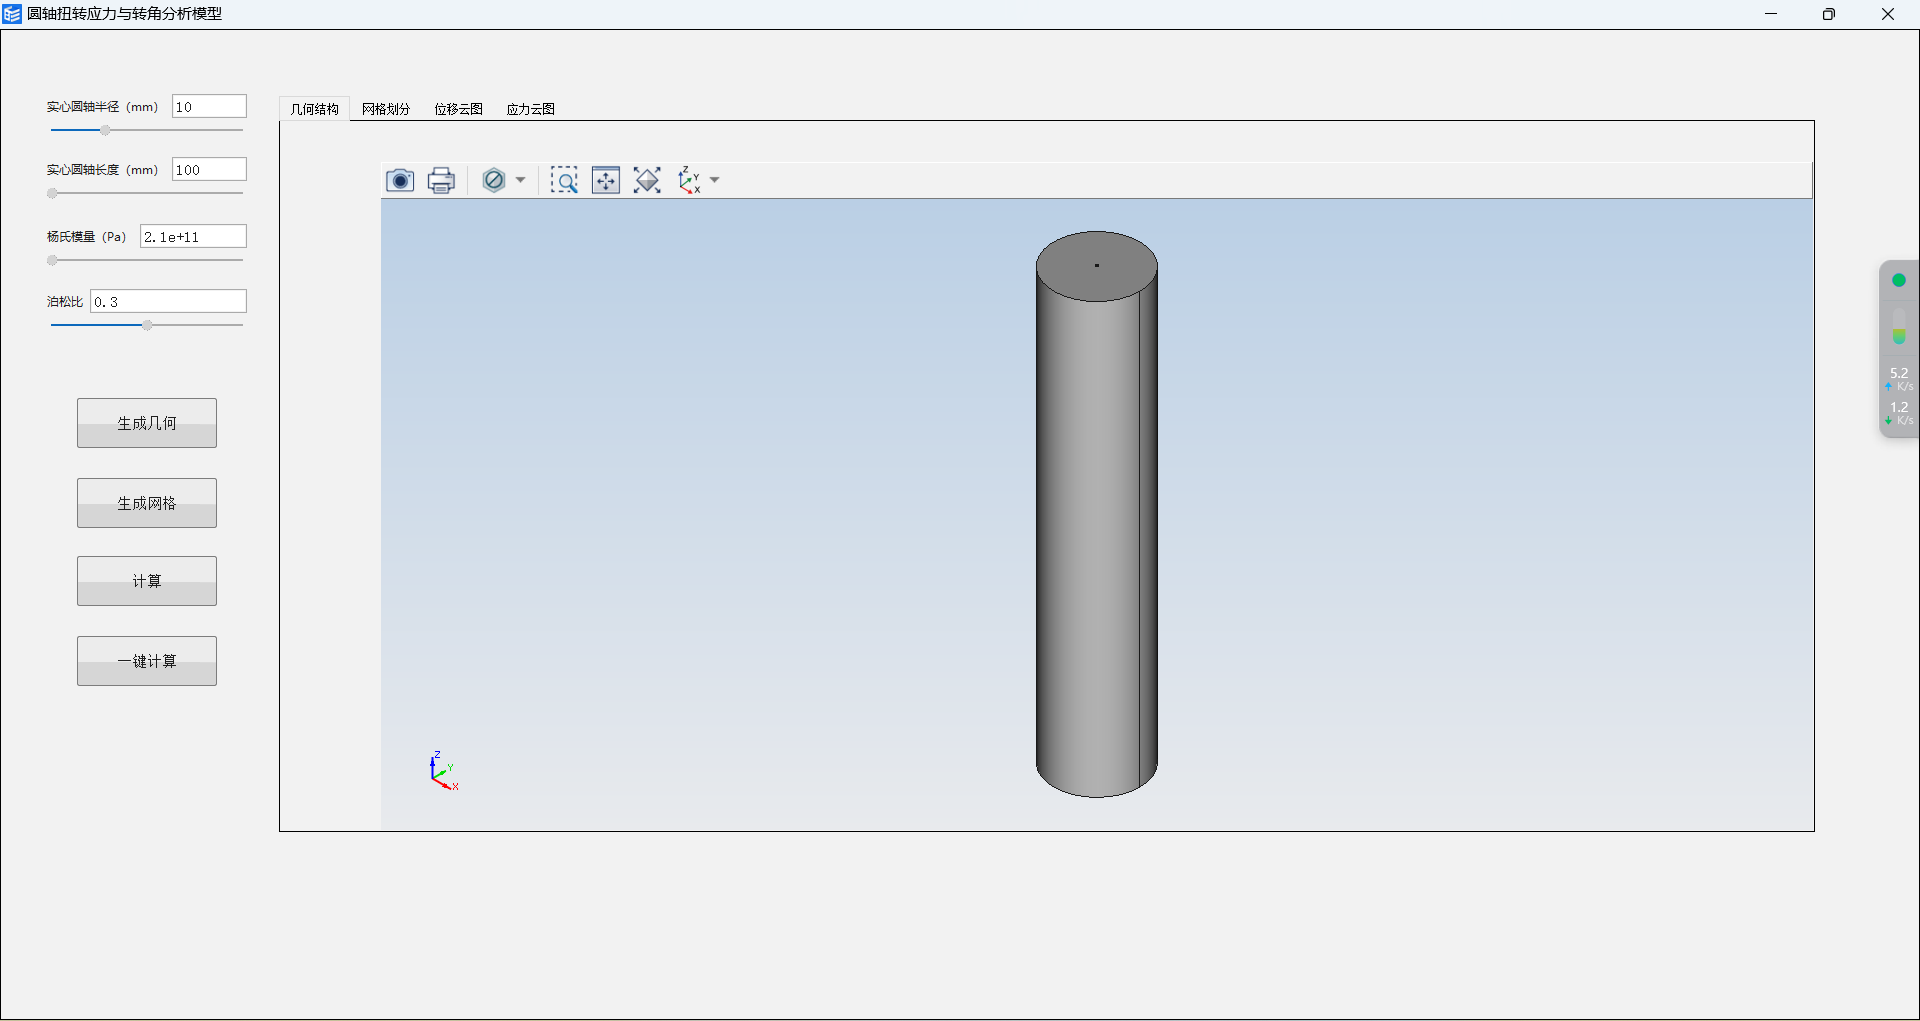Click the 生成网格 button
Viewport: 1920px width, 1021px height.
coord(147,503)
